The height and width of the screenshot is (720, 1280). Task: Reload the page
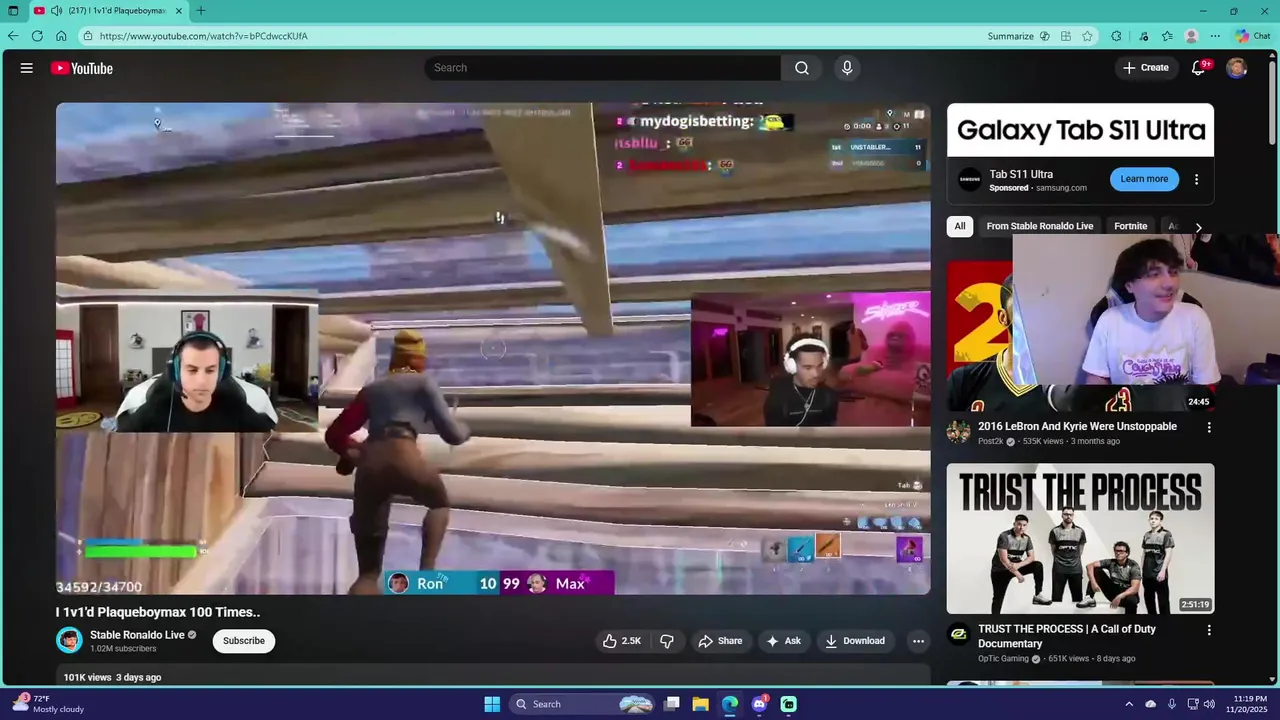(x=37, y=36)
